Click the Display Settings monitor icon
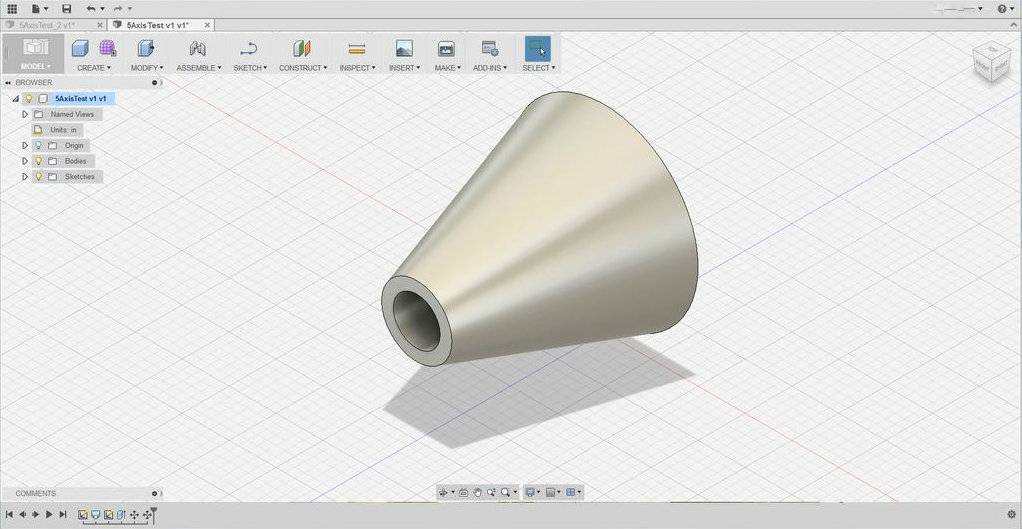Image resolution: width=1022 pixels, height=529 pixels. [530, 493]
